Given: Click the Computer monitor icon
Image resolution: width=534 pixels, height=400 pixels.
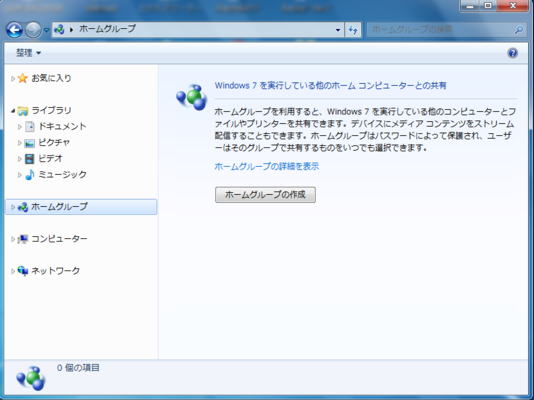Looking at the screenshot, I should coord(23,239).
